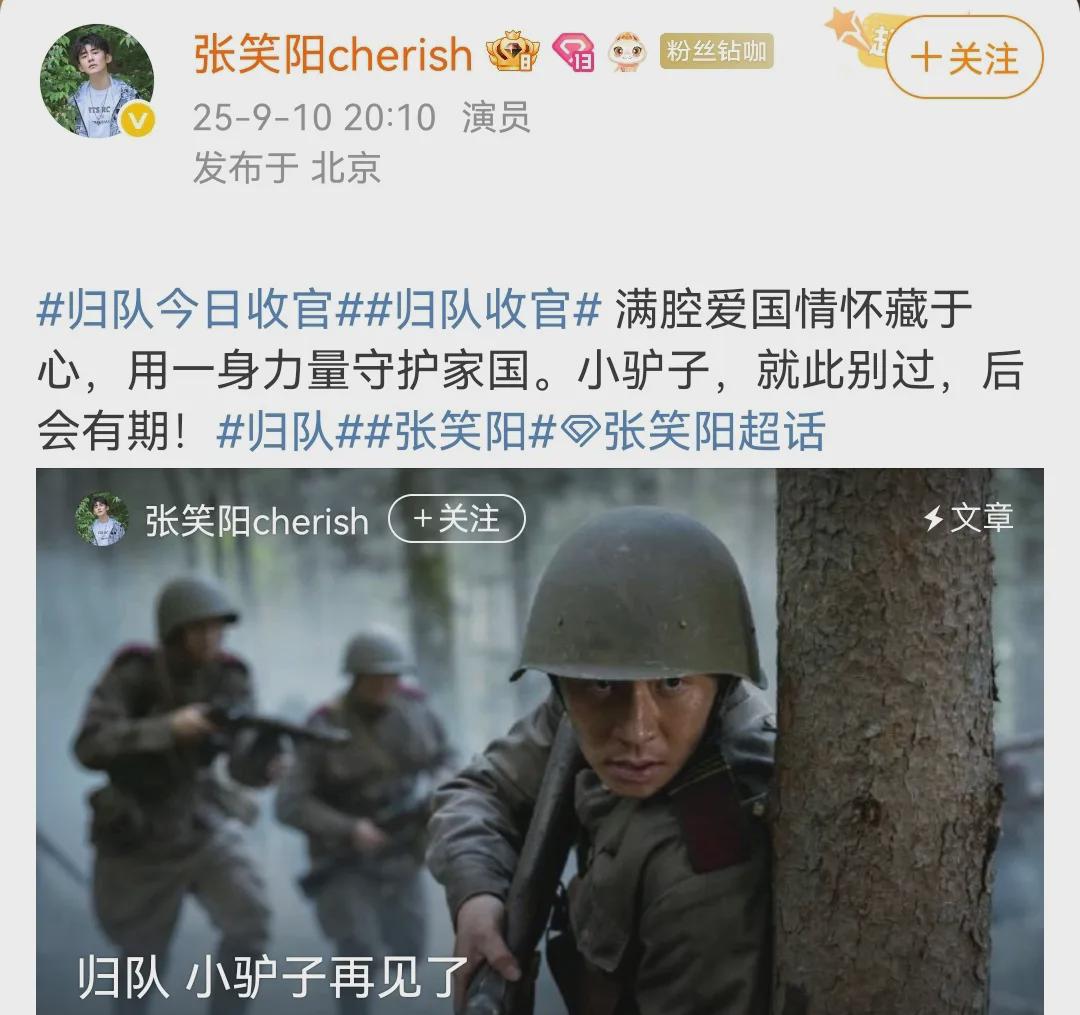Open the 粉丝钻咖 fan badge
Screen dimensions: 1080x1015
tap(716, 52)
